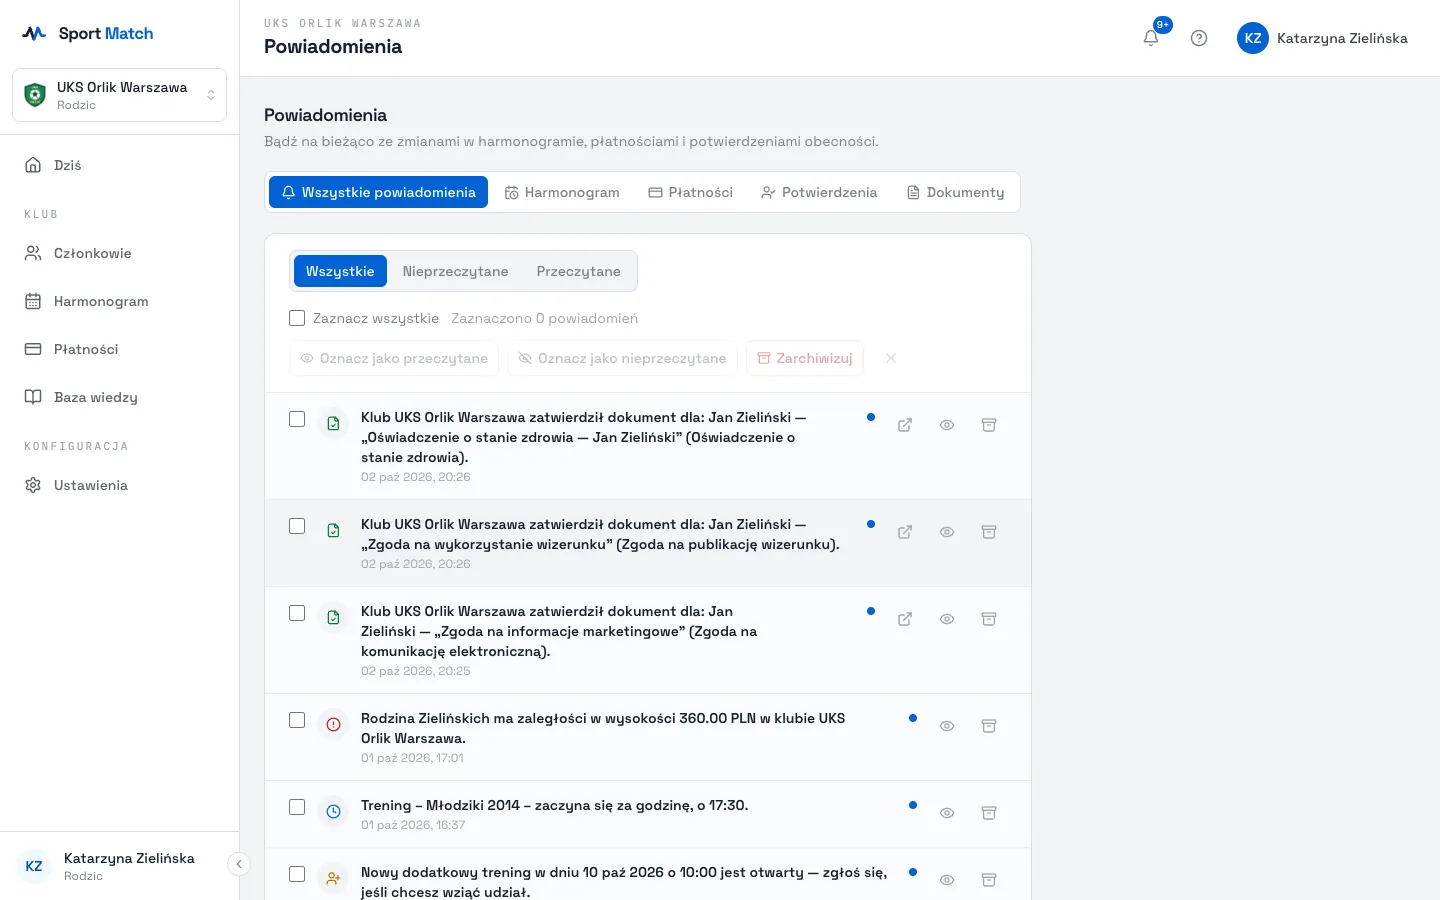Tick the Zaznacz wszystkie checkbox
The width and height of the screenshot is (1440, 900).
297,318
